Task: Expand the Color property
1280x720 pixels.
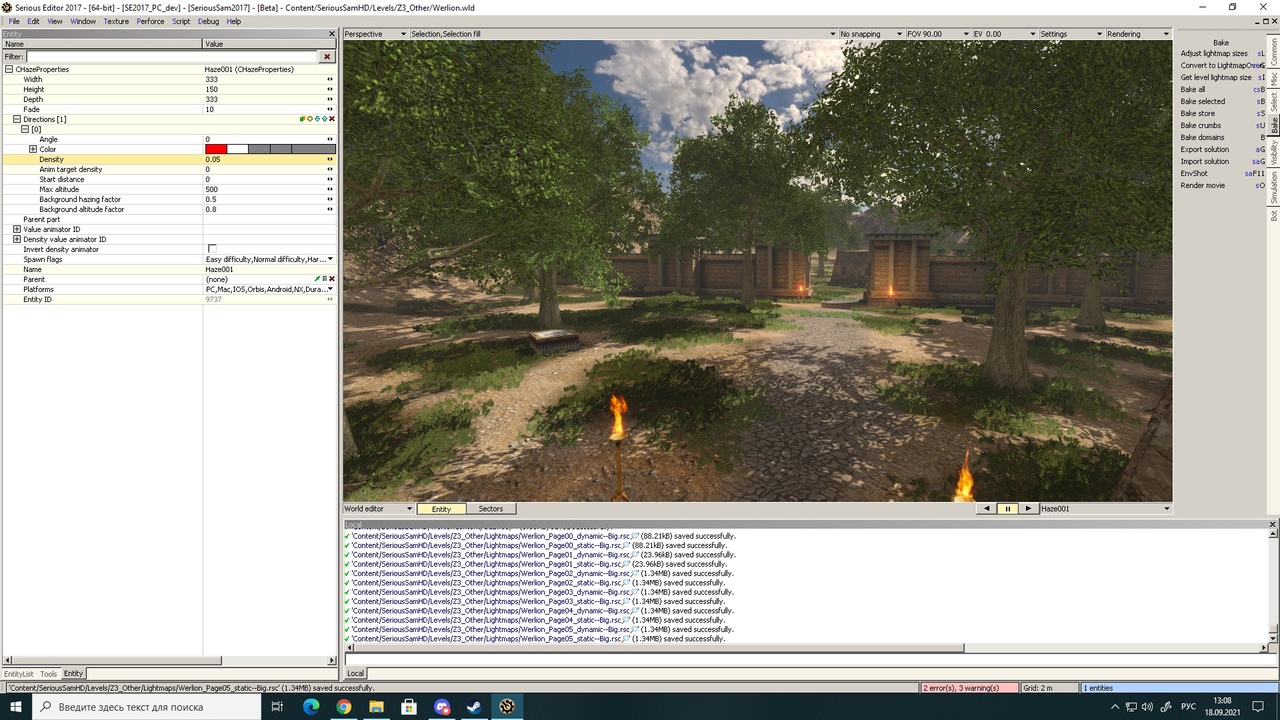Action: 33,149
